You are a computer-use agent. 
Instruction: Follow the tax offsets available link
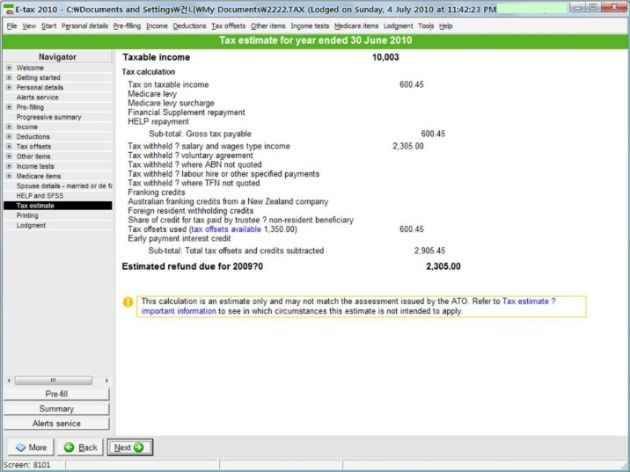click(x=226, y=229)
